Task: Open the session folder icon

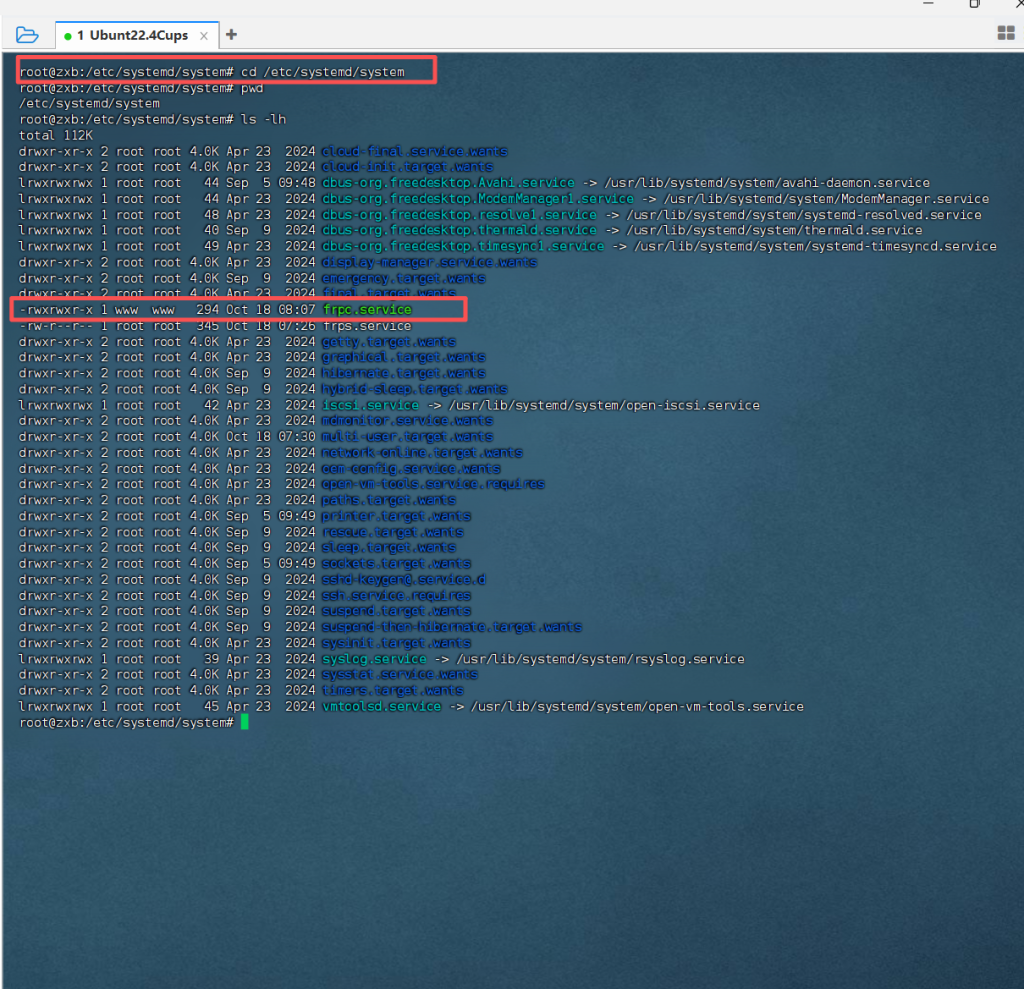Action: [27, 35]
